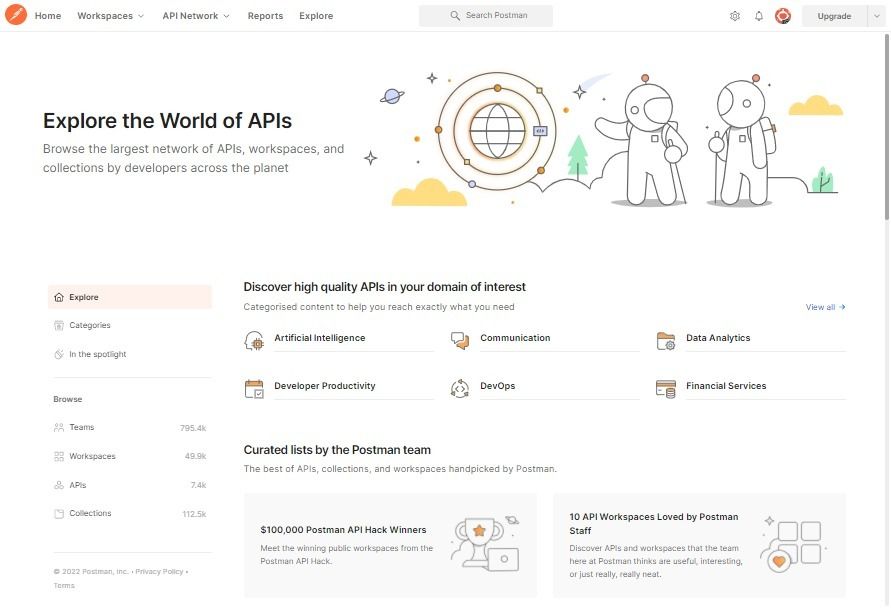Browse APIs with 7.4k count
Image resolution: width=891 pixels, height=608 pixels.
click(x=130, y=485)
